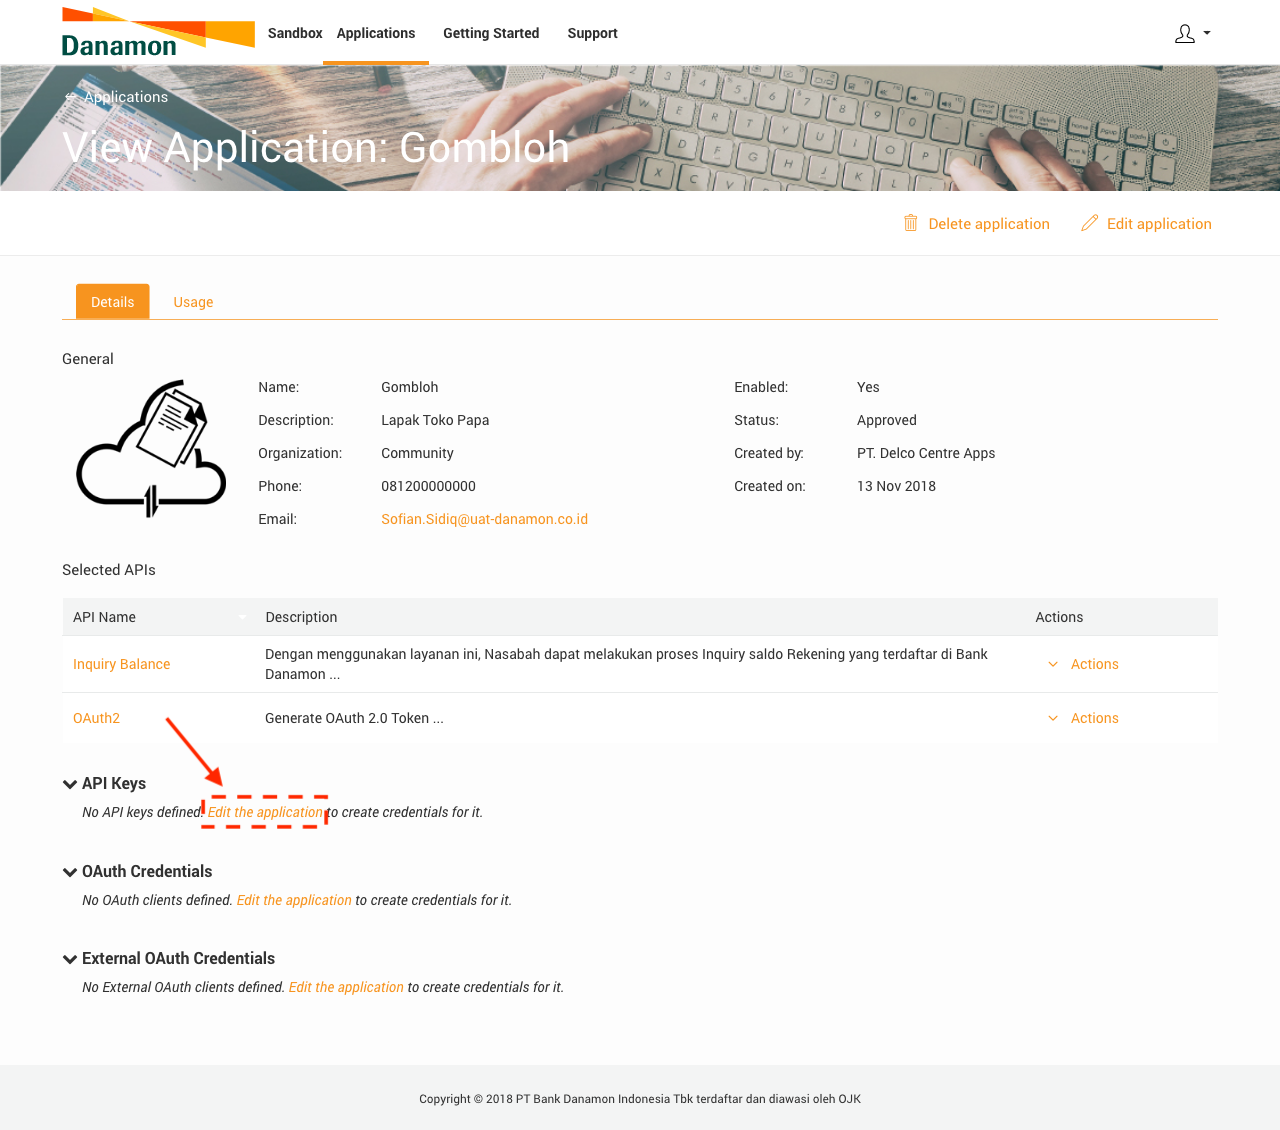The width and height of the screenshot is (1280, 1130).
Task: Click the organization value Community
Action: 417,453
